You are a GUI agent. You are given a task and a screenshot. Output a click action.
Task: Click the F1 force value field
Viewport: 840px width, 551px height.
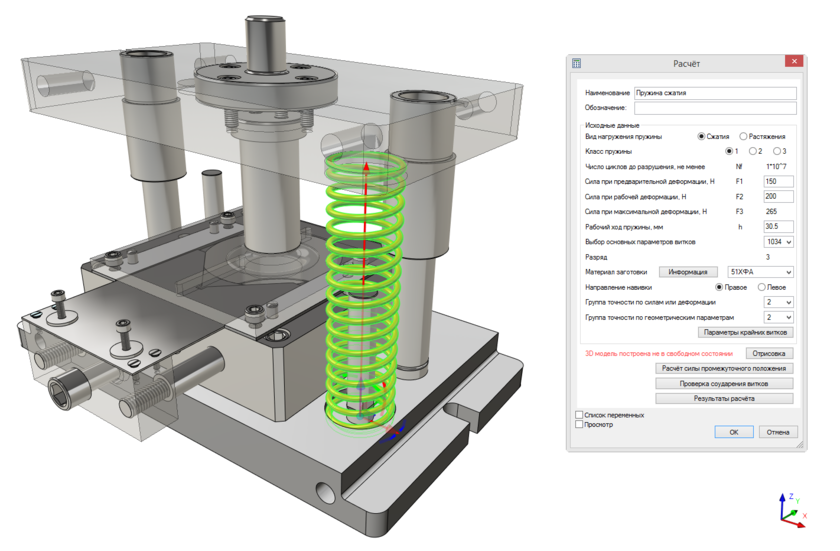coord(778,182)
